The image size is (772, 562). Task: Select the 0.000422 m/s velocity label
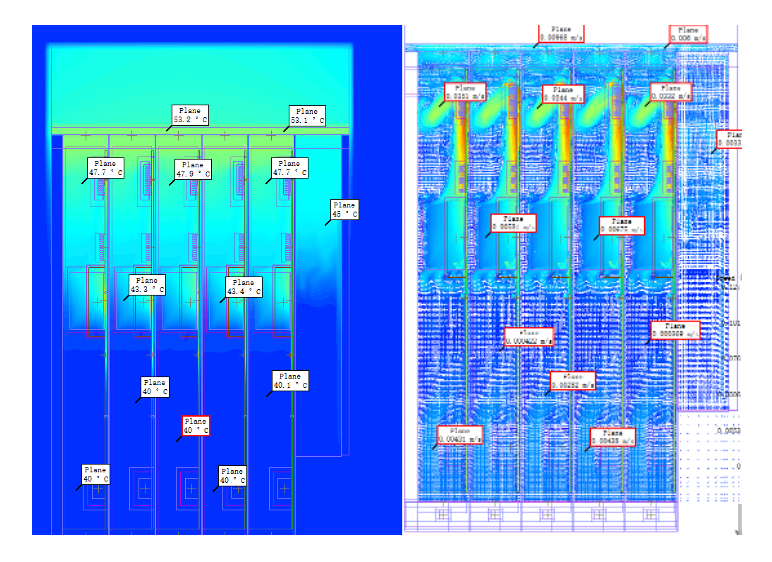click(x=528, y=336)
